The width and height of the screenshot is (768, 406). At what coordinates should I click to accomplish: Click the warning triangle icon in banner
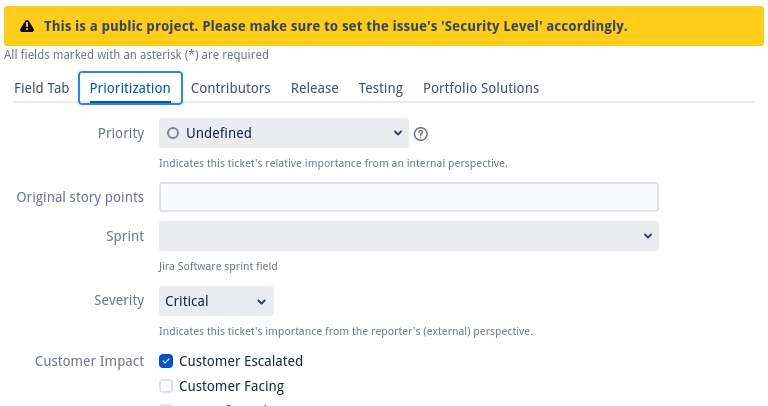pos(25,26)
